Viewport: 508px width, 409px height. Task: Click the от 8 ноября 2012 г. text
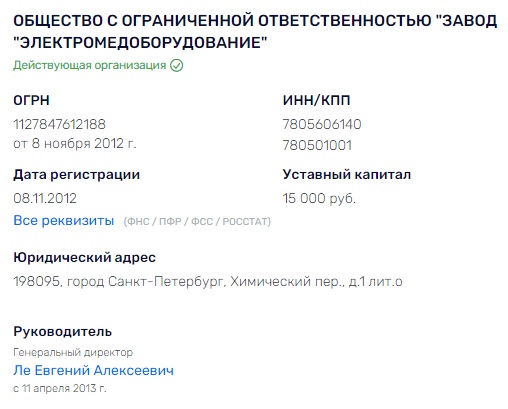point(75,144)
